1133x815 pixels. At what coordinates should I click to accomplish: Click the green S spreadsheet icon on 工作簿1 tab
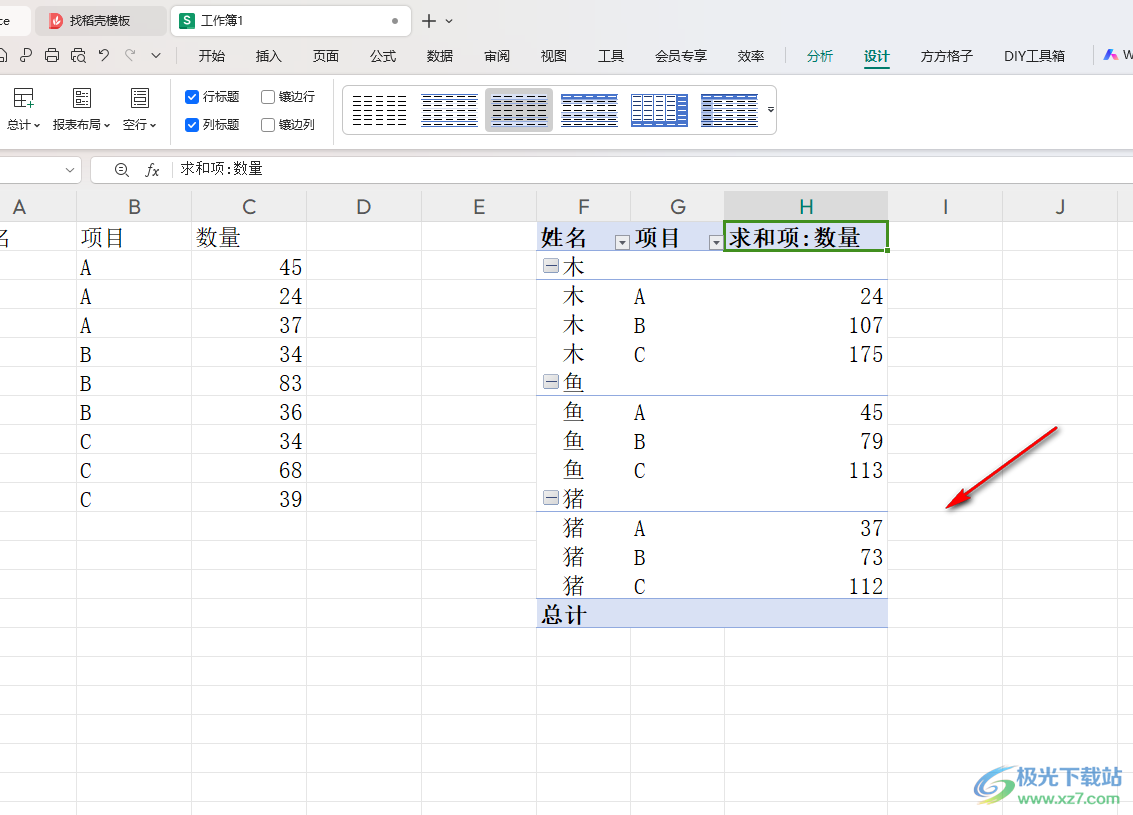click(x=186, y=21)
